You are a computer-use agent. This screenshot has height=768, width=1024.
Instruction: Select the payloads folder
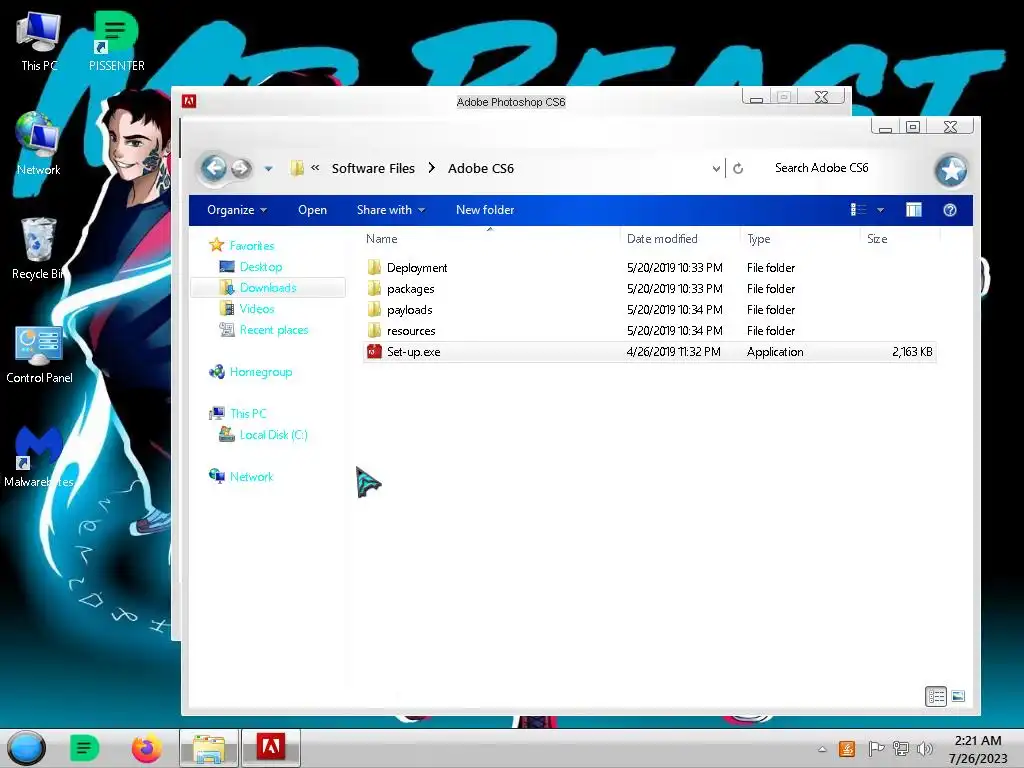(409, 310)
